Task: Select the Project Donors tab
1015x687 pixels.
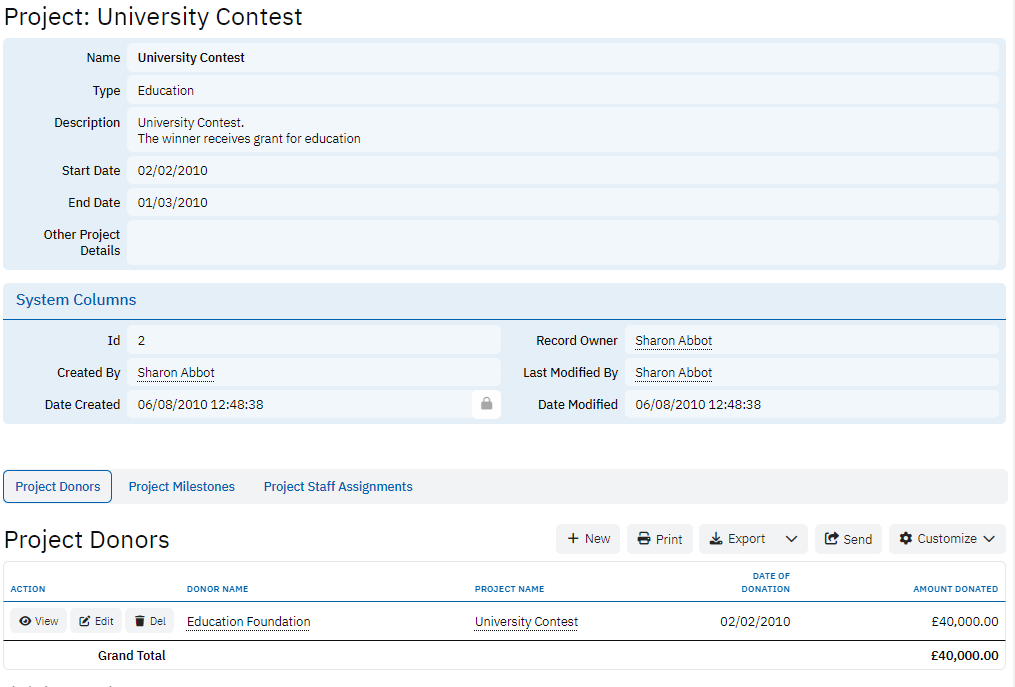Action: pyautogui.click(x=58, y=487)
